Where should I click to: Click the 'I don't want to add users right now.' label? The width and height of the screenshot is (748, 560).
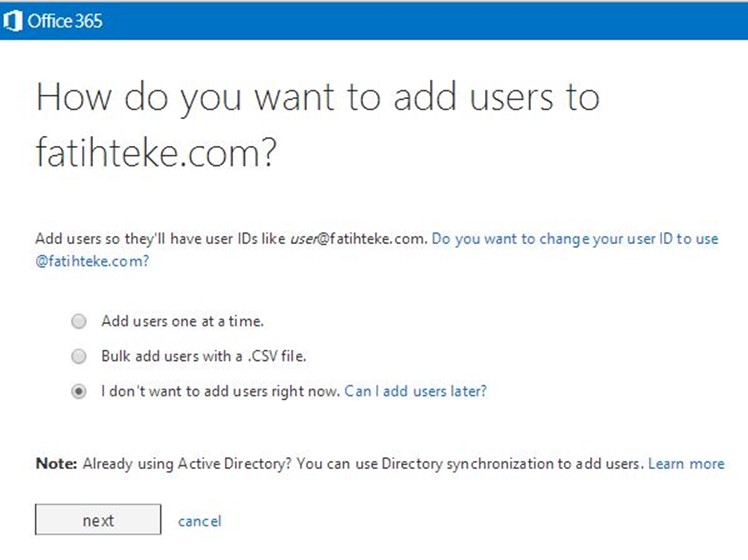click(220, 392)
